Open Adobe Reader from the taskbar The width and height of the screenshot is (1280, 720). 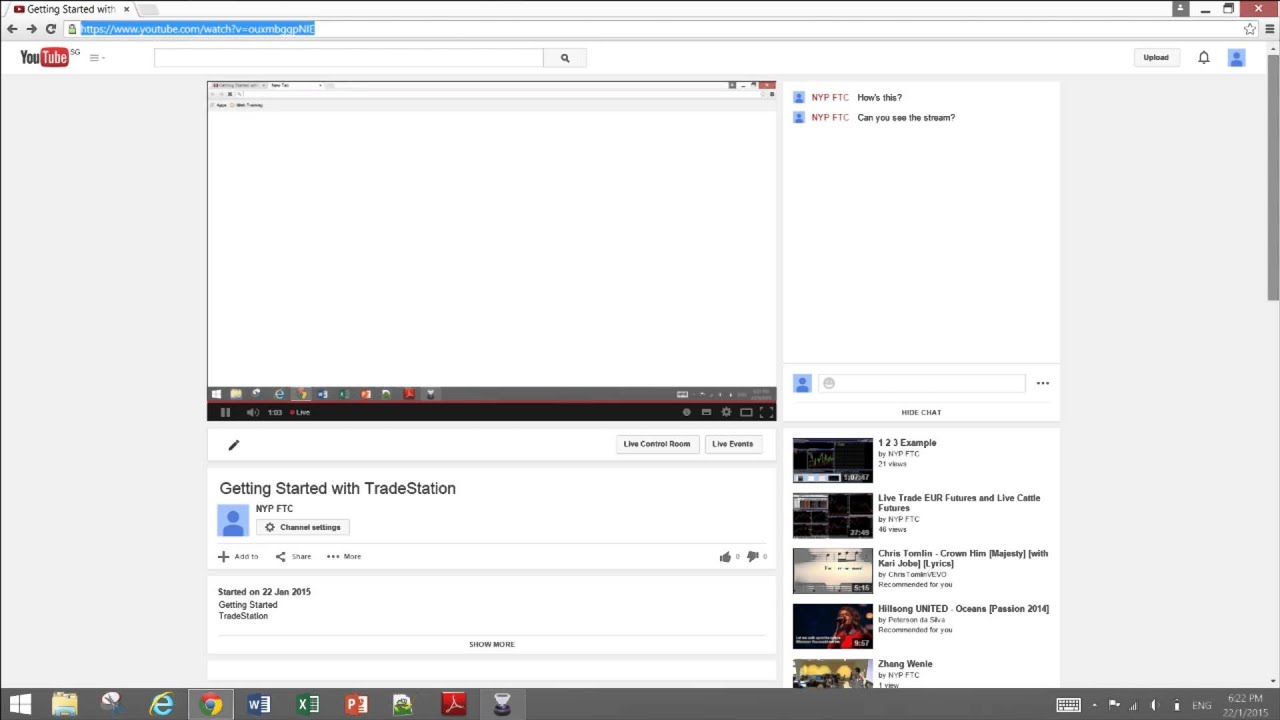(x=454, y=705)
